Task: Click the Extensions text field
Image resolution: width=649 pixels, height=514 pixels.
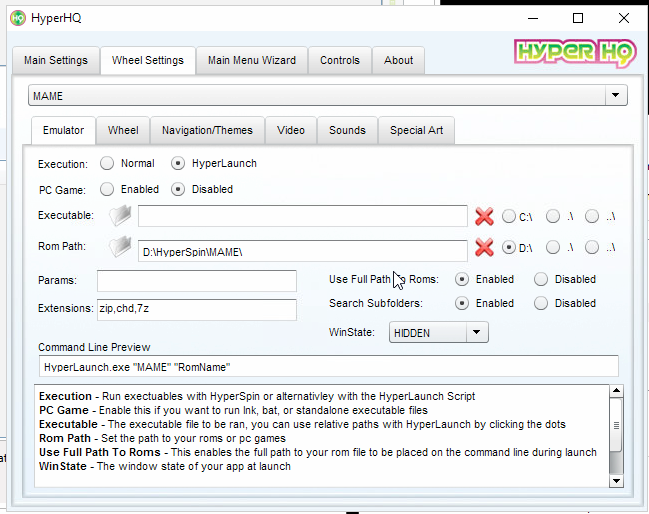Action: click(x=196, y=309)
